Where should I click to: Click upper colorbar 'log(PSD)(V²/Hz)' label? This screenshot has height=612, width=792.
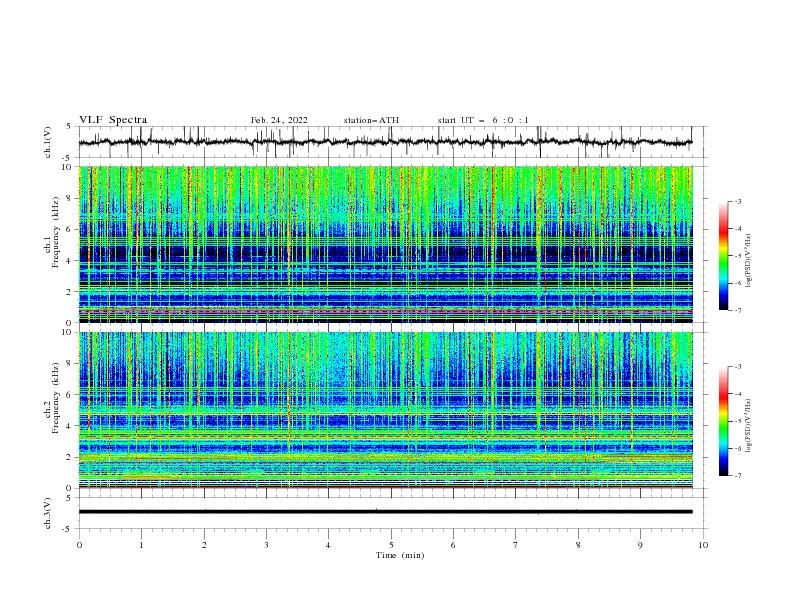[x=749, y=260]
